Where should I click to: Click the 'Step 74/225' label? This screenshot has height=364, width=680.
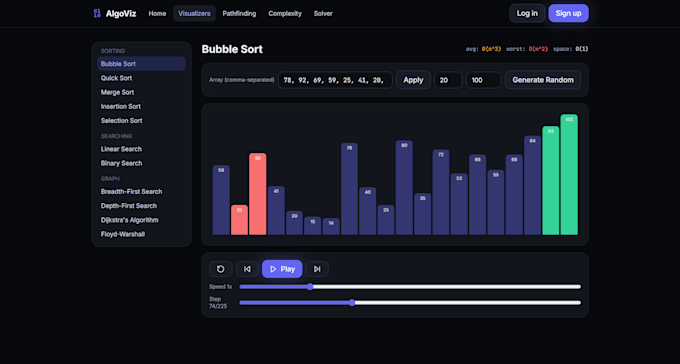(x=218, y=303)
